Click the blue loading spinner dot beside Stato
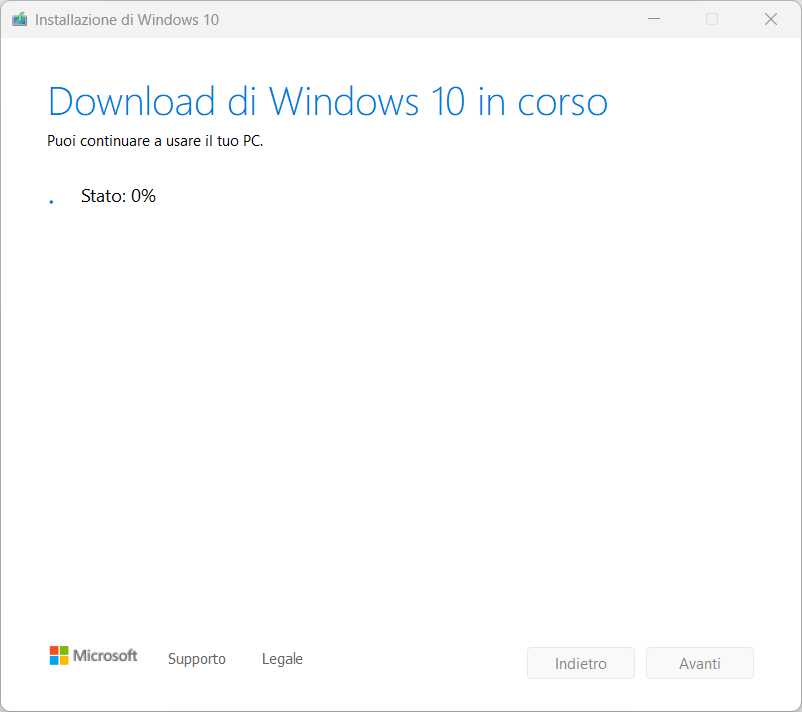Viewport: 802px width, 712px height. (51, 202)
